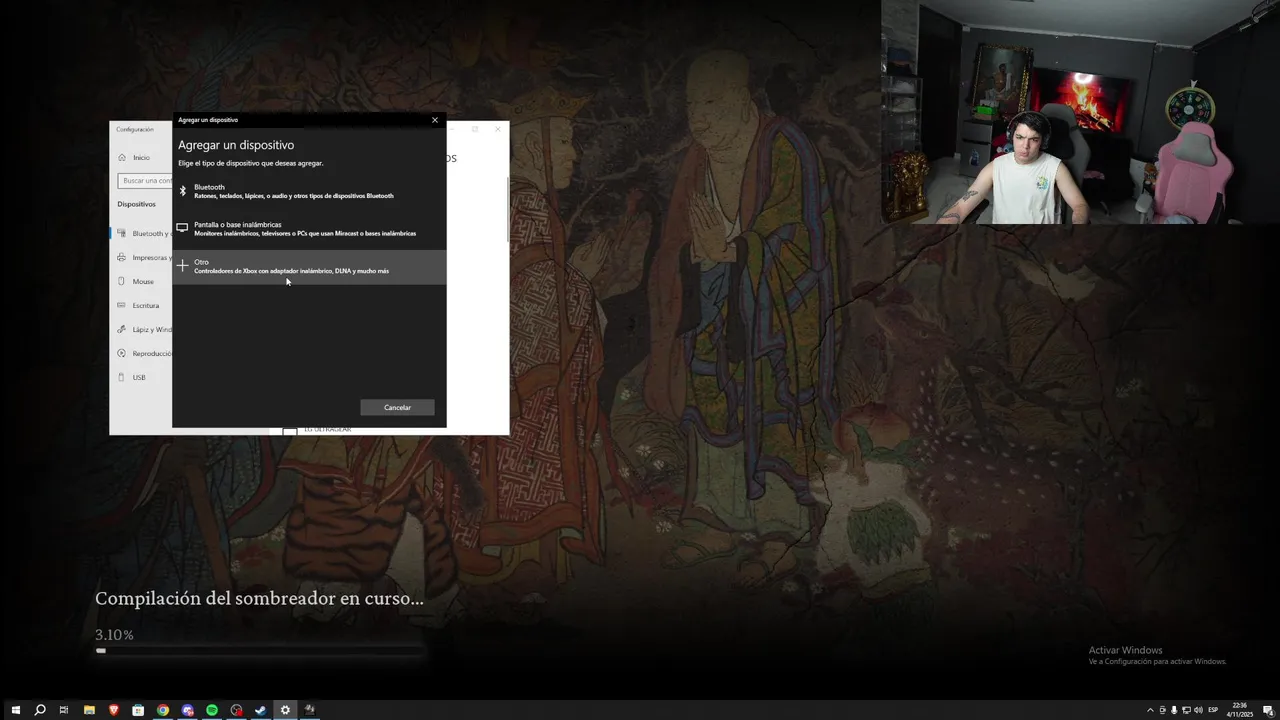Viewport: 1280px width, 720px height.
Task: Choose the Bluetooth device type option
Action: pos(309,191)
